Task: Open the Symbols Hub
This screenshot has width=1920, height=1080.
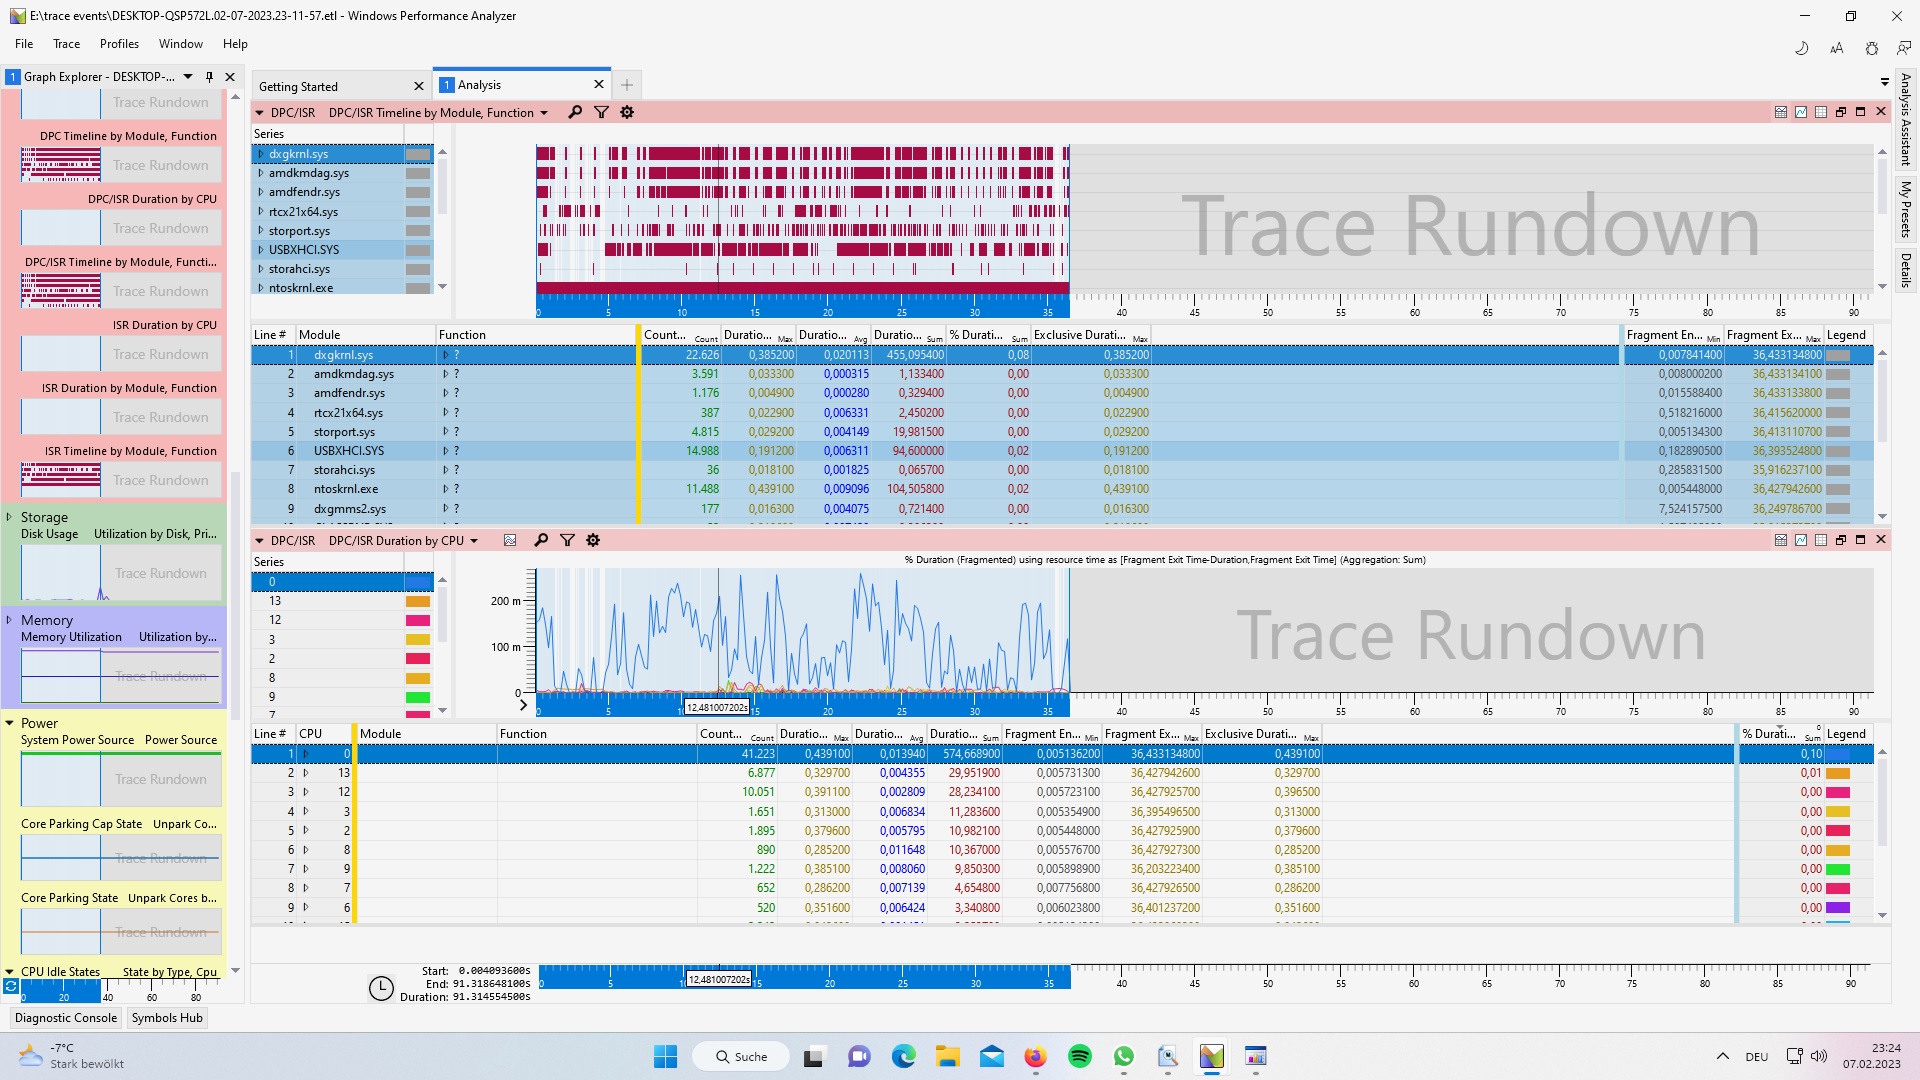Action: pos(167,1018)
